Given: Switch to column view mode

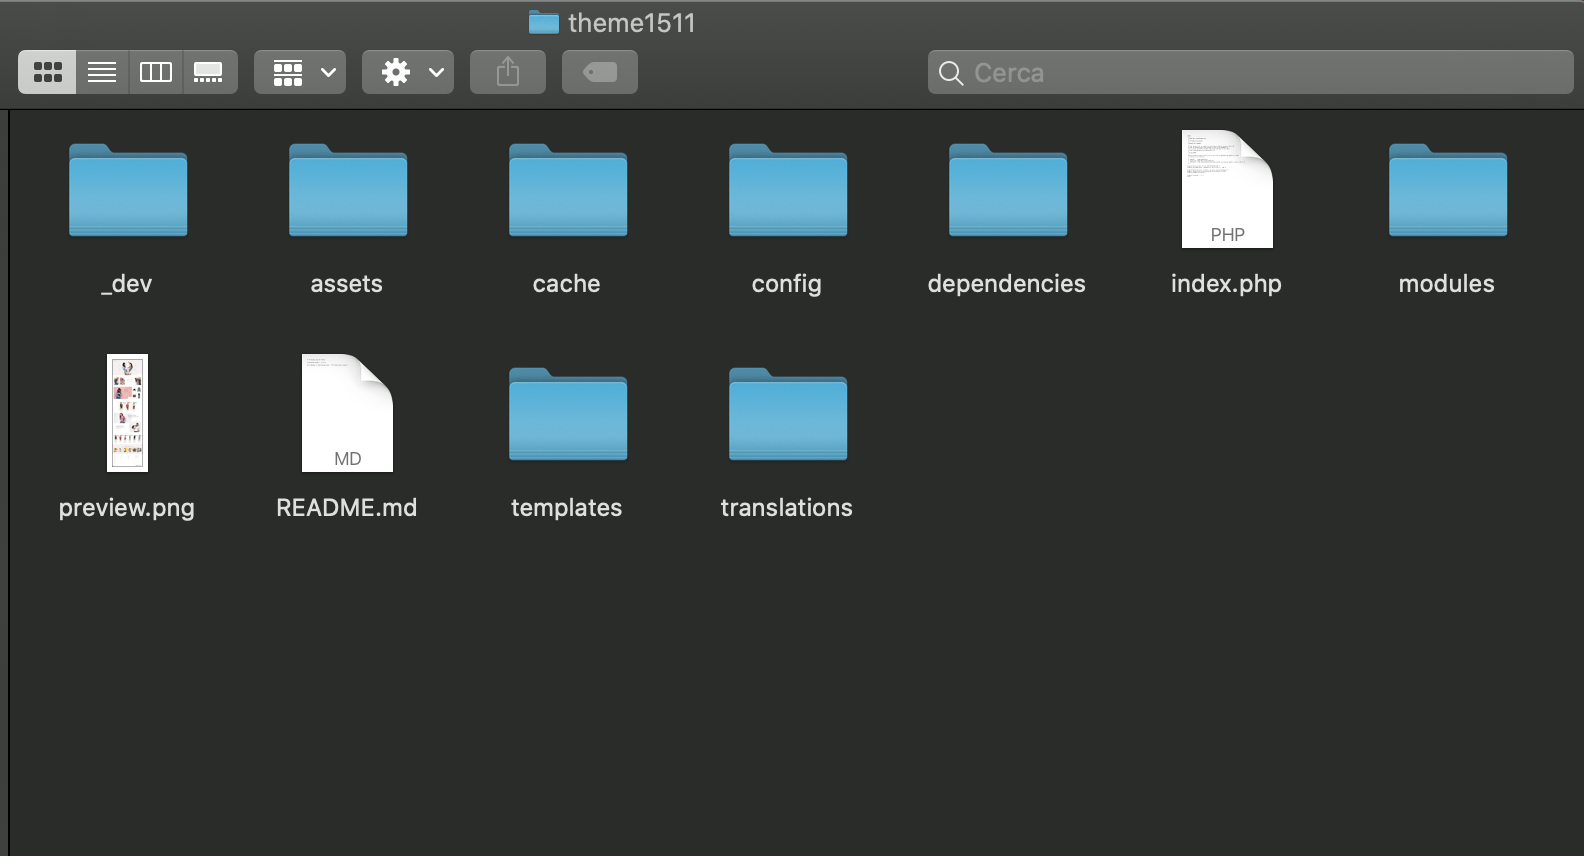Looking at the screenshot, I should [156, 72].
